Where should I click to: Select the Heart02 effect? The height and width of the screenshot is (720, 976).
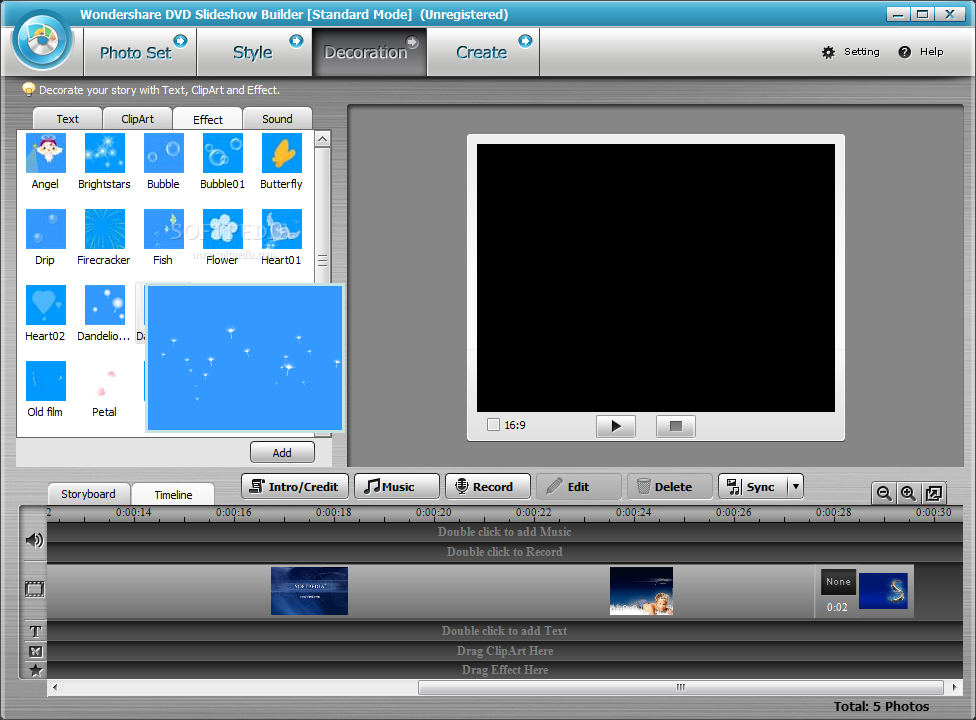pyautogui.click(x=45, y=305)
